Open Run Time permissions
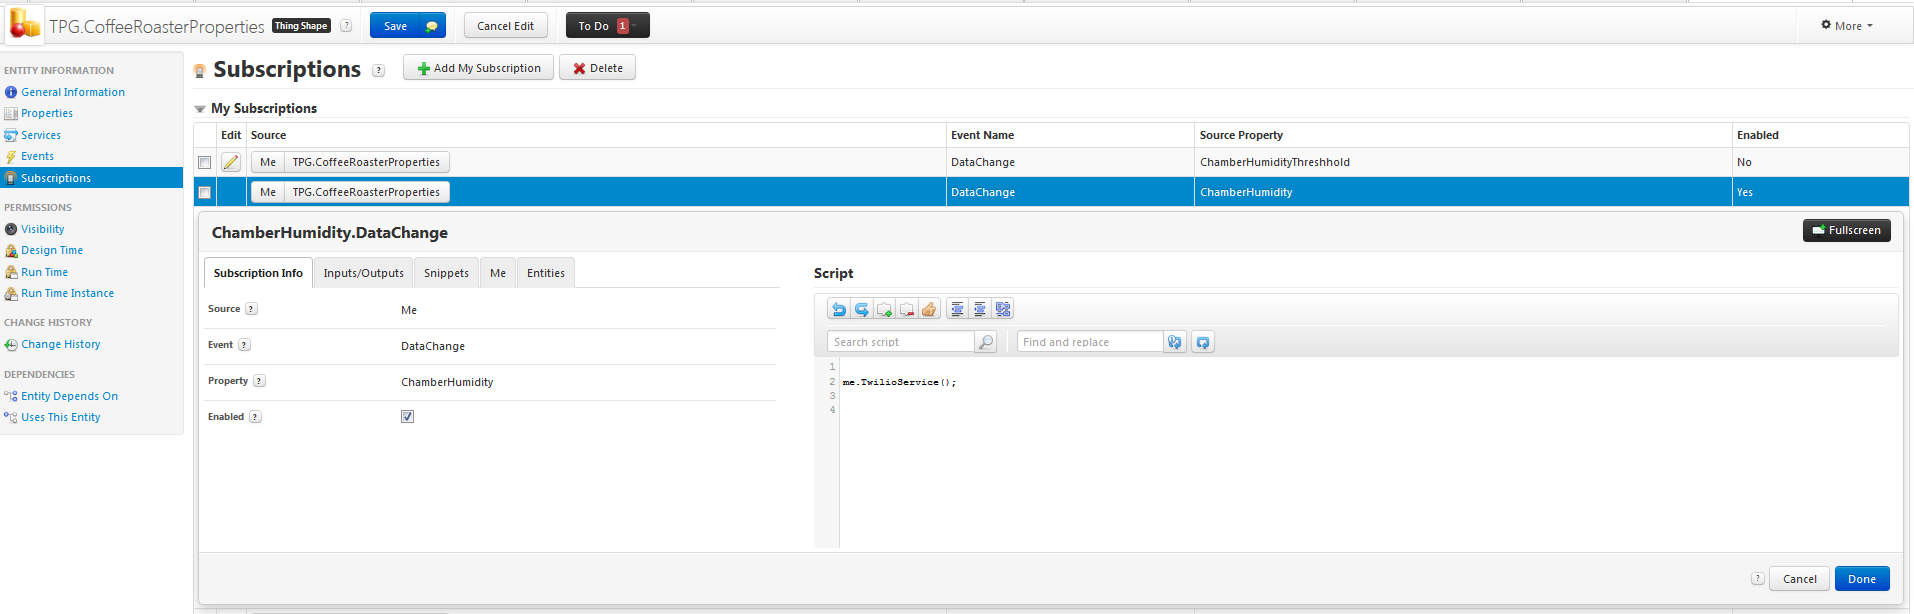This screenshot has width=1914, height=614. 45,272
